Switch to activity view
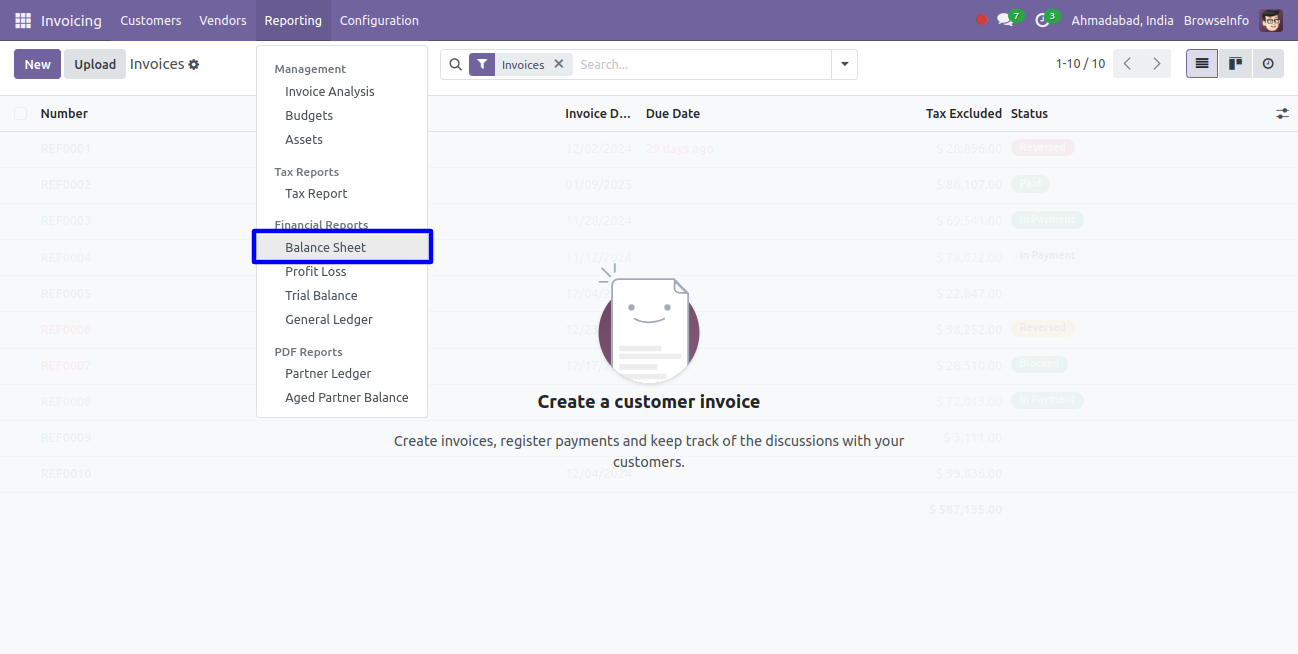The height and width of the screenshot is (654, 1298). click(x=1268, y=64)
